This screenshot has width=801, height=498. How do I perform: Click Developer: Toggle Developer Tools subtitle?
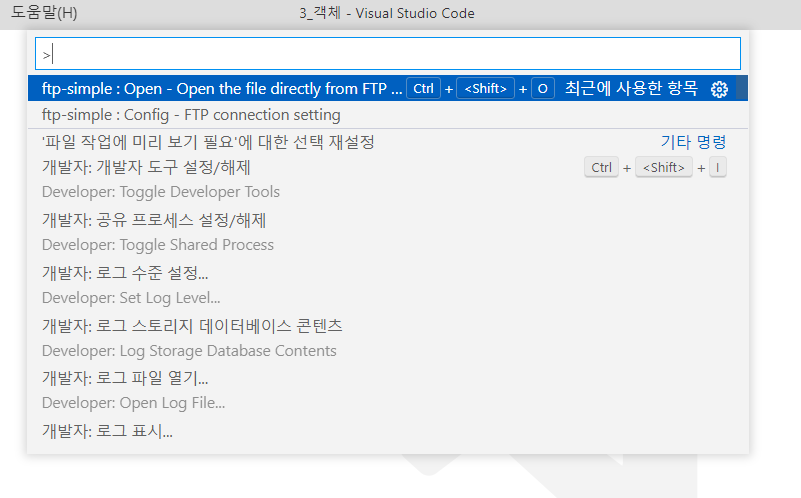161,192
